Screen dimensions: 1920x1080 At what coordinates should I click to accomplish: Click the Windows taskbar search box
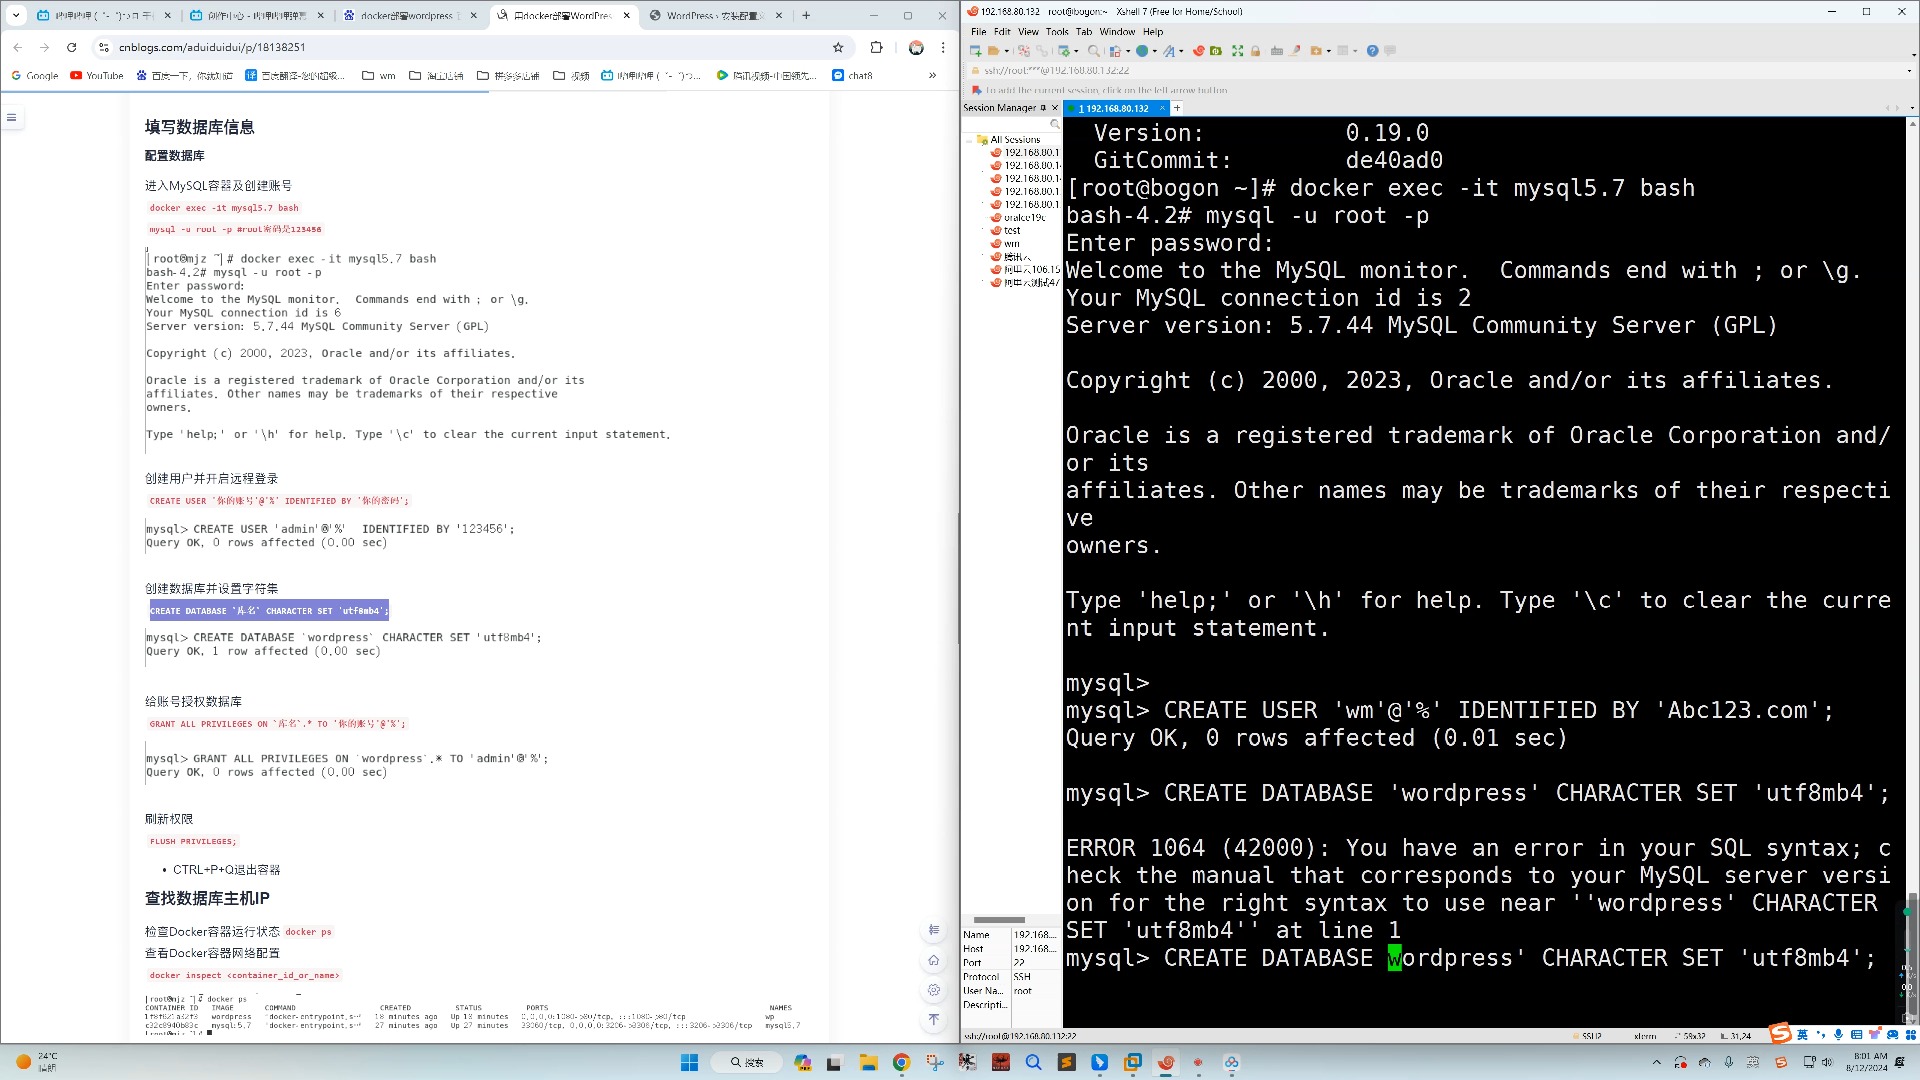(x=748, y=1062)
